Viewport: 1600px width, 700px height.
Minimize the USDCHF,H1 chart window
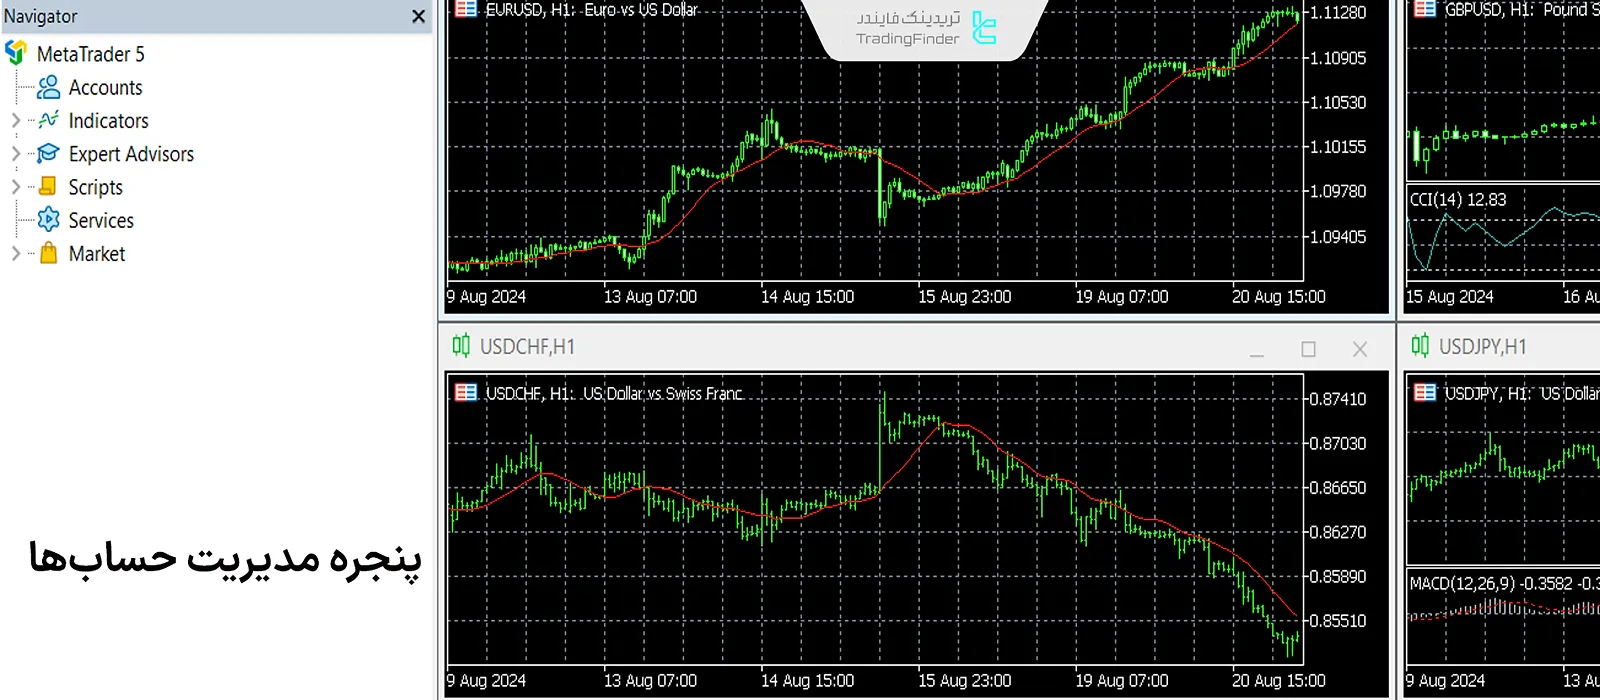click(x=1257, y=350)
